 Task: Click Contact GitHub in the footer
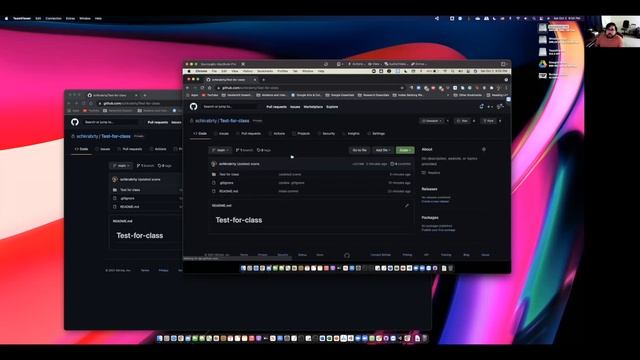click(x=380, y=255)
